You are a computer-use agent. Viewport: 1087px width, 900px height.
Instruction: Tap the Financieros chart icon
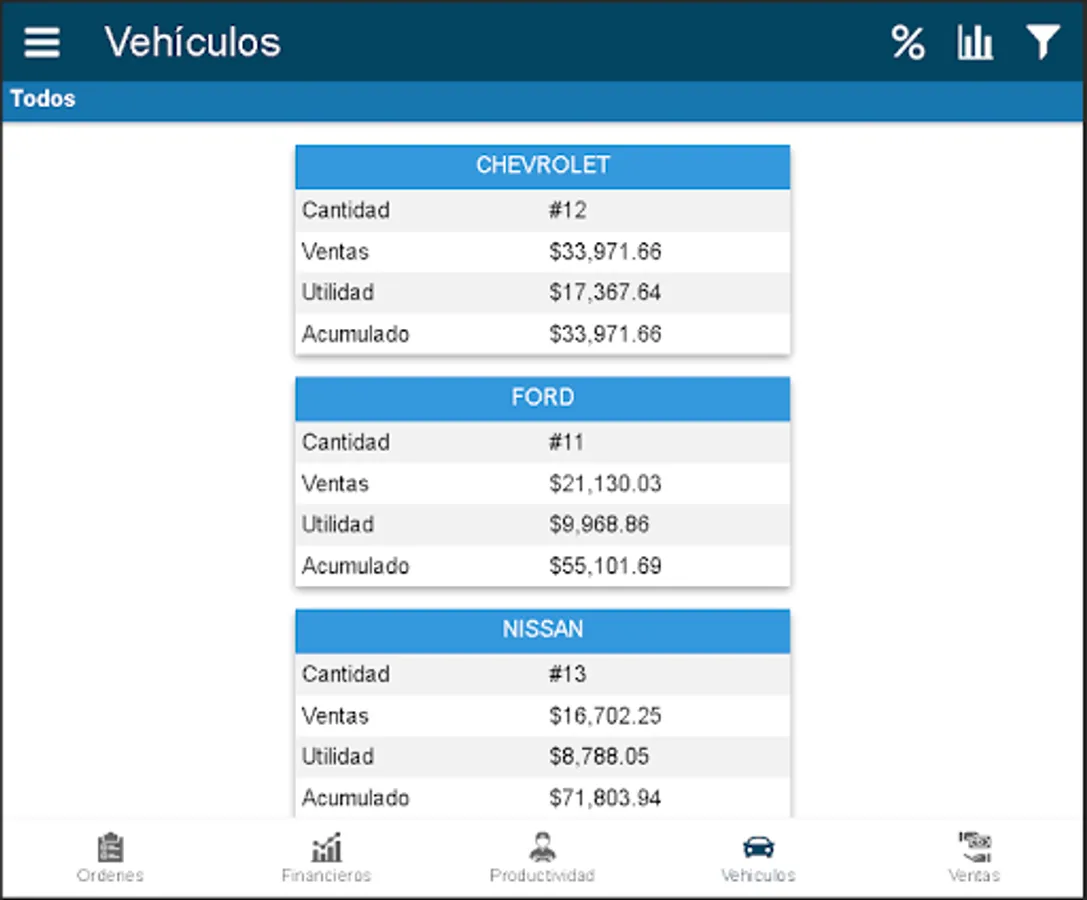click(327, 847)
